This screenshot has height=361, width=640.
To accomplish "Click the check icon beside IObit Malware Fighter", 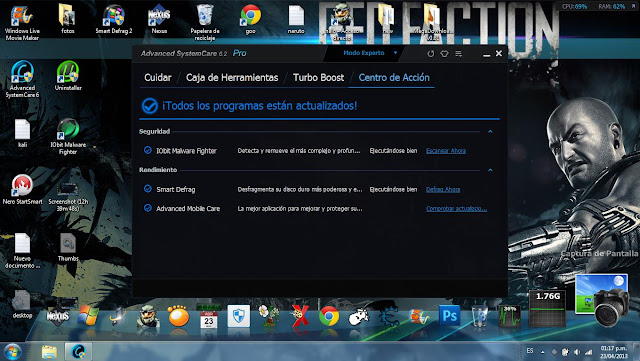I will pyautogui.click(x=148, y=150).
